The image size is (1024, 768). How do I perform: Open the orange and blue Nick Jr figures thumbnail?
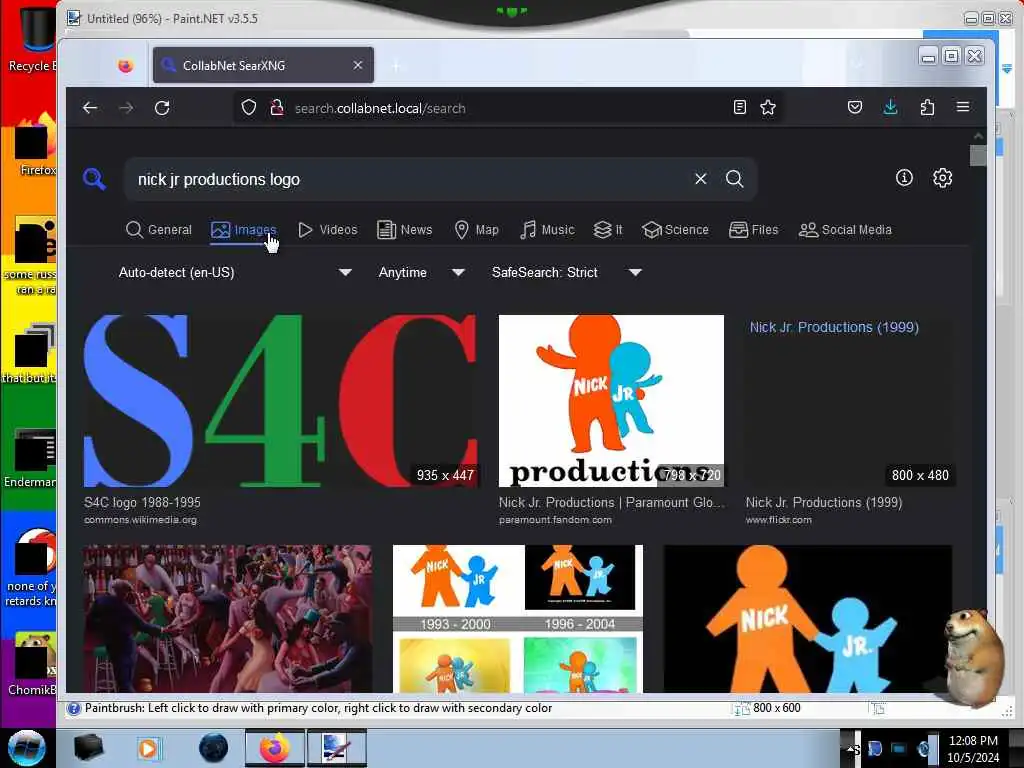pyautogui.click(x=808, y=618)
